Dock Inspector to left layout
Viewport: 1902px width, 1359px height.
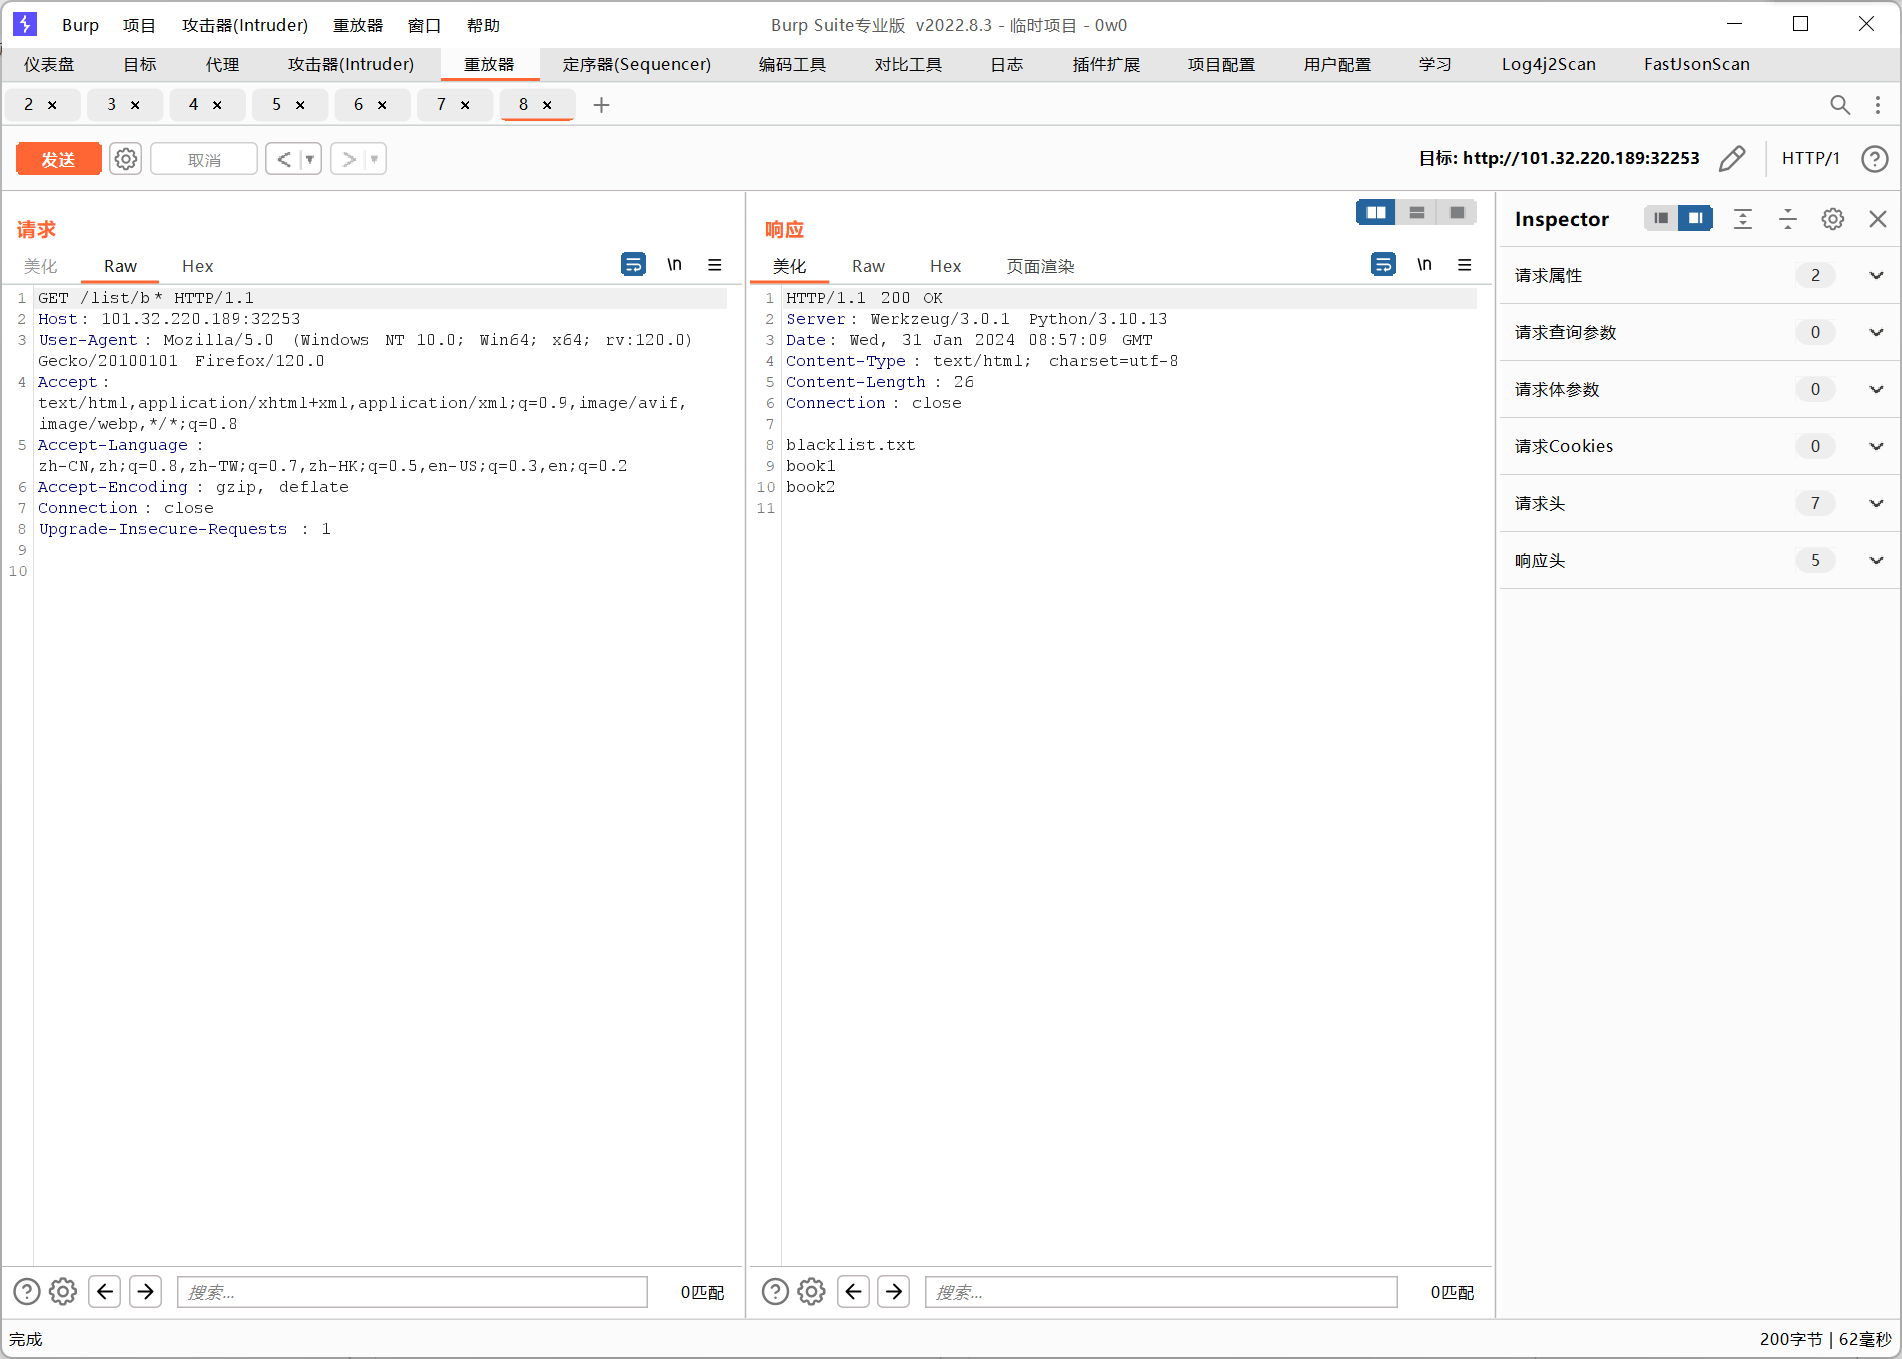(1661, 218)
